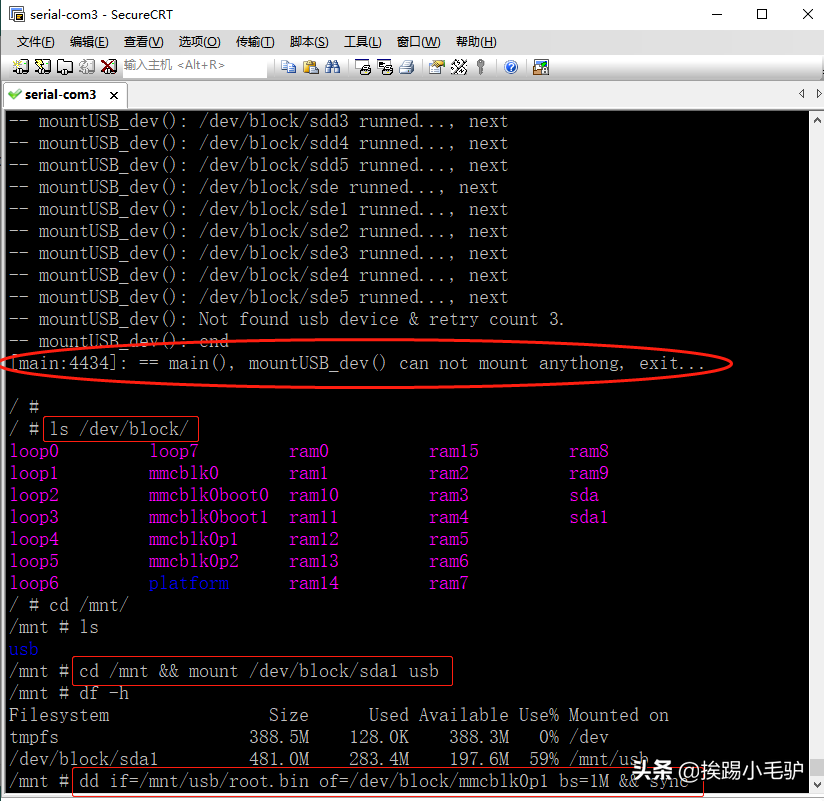Click the 'cd /mnt/' command line
The height and width of the screenshot is (801, 824).
coord(69,605)
